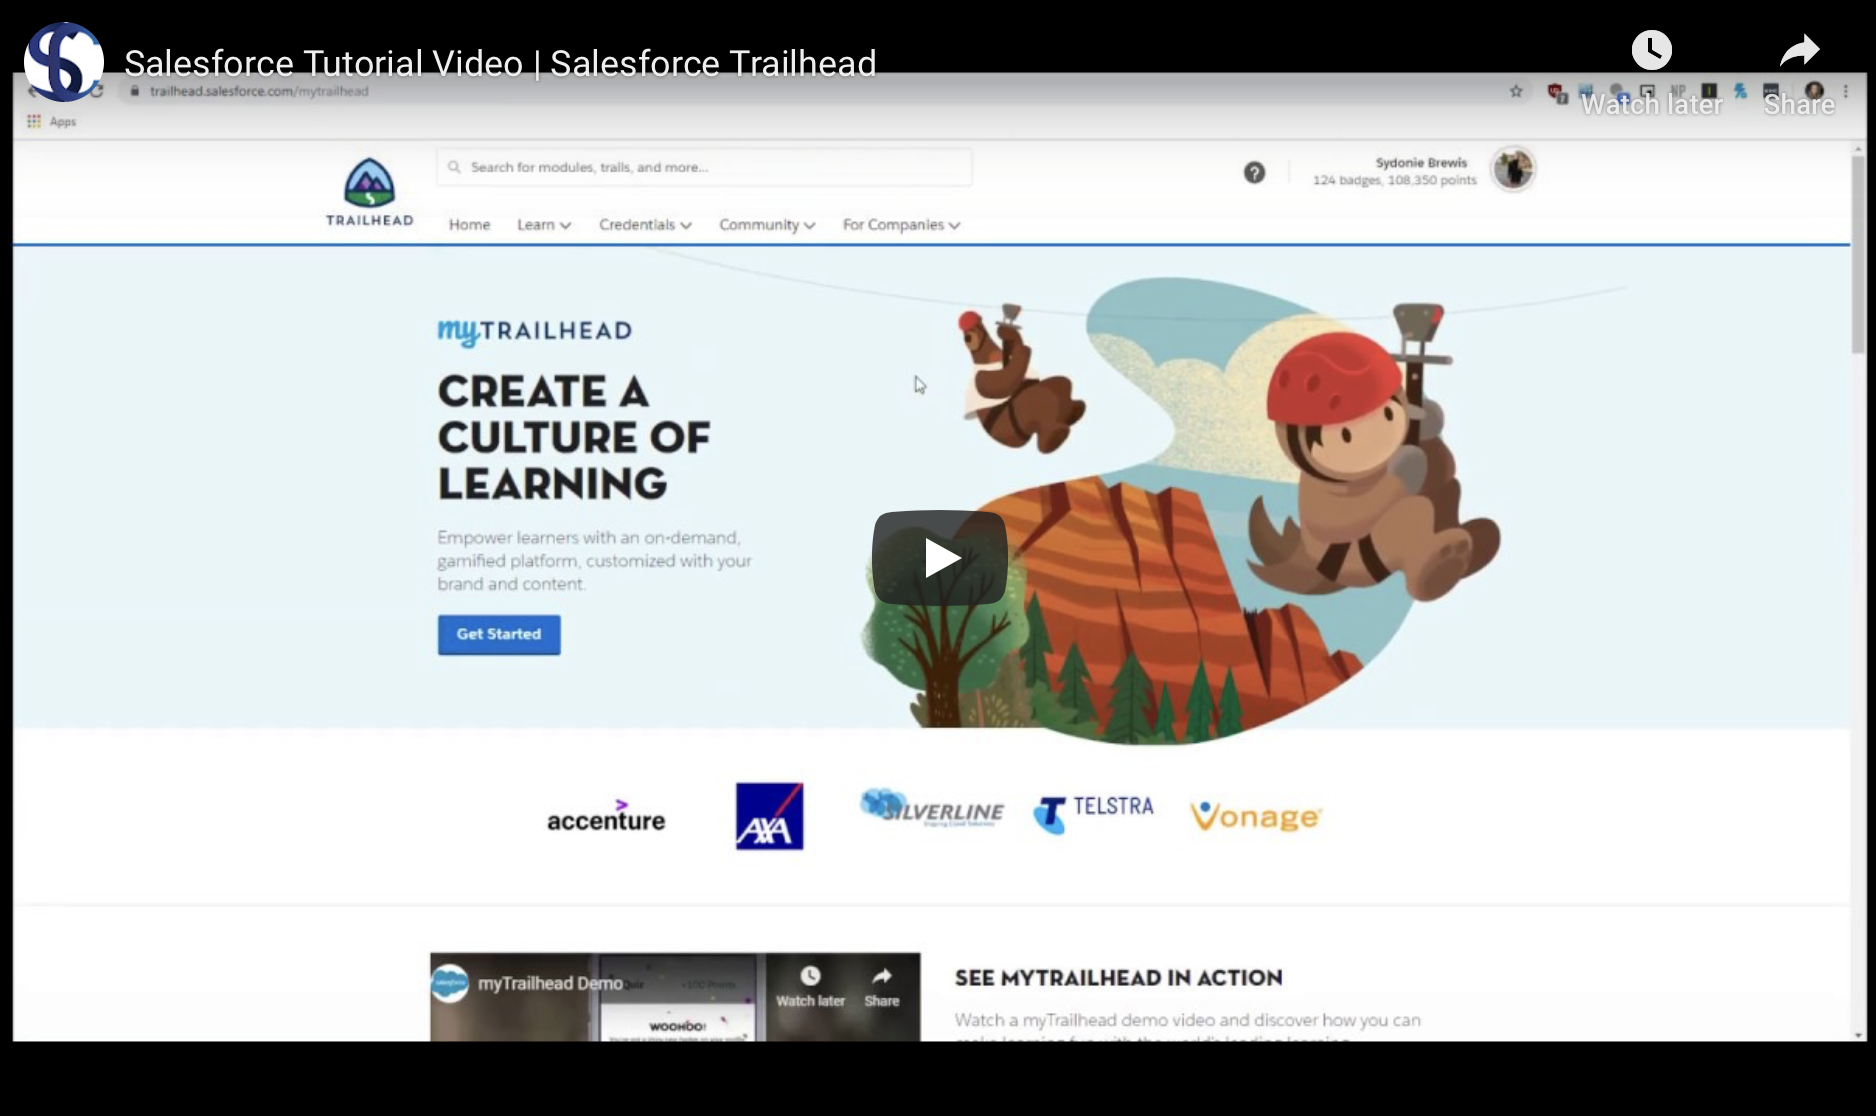1876x1118 pixels.
Task: Click the Get Started button
Action: (499, 634)
